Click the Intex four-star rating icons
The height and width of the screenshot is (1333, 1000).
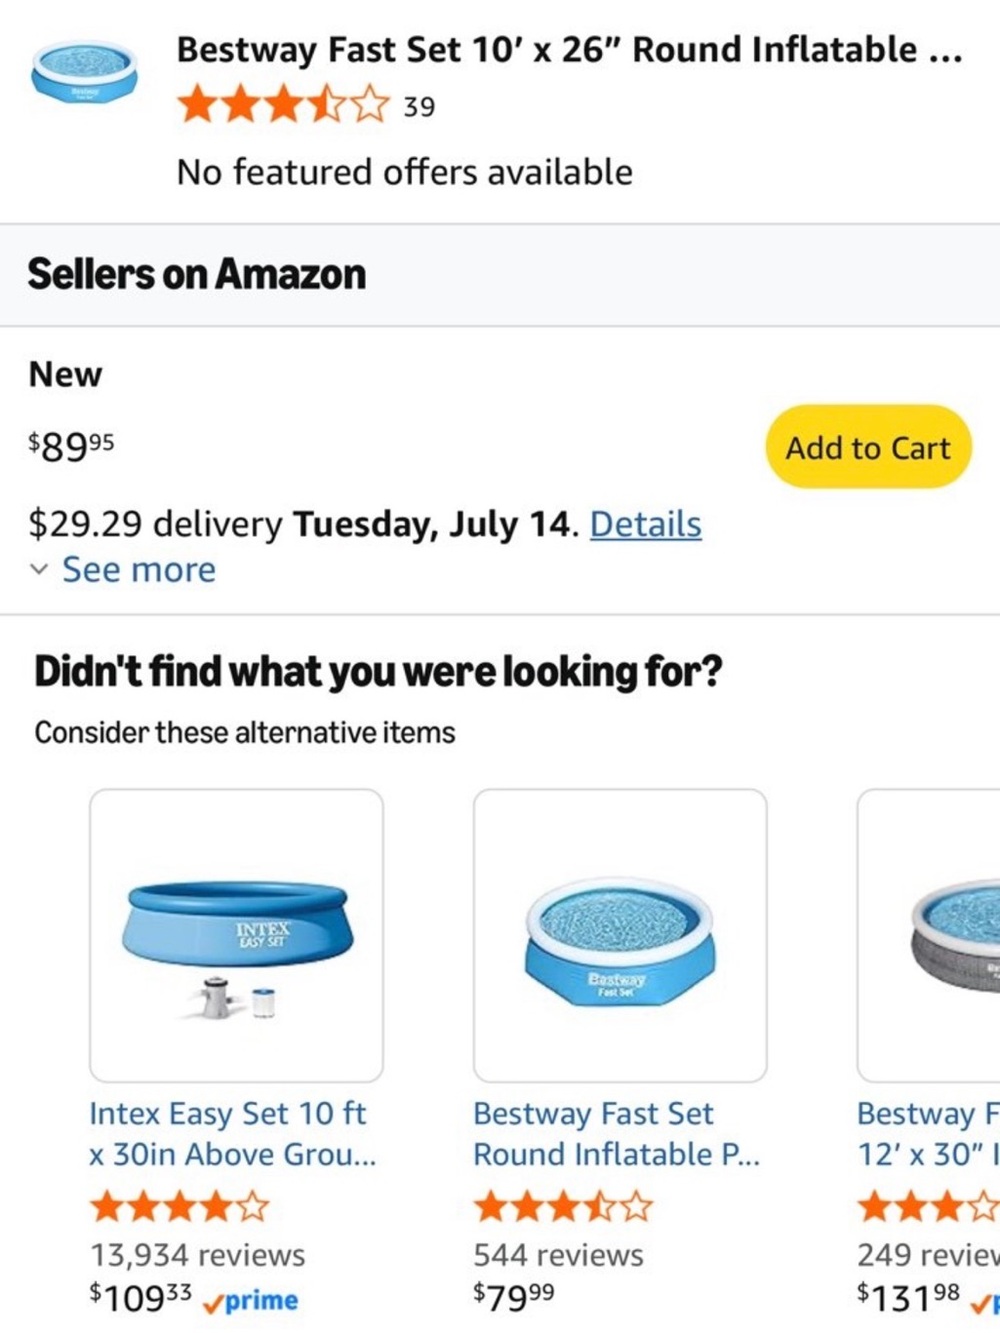(x=180, y=1207)
